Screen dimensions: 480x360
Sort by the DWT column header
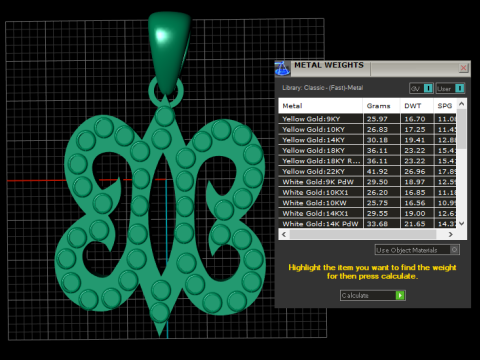tap(417, 106)
